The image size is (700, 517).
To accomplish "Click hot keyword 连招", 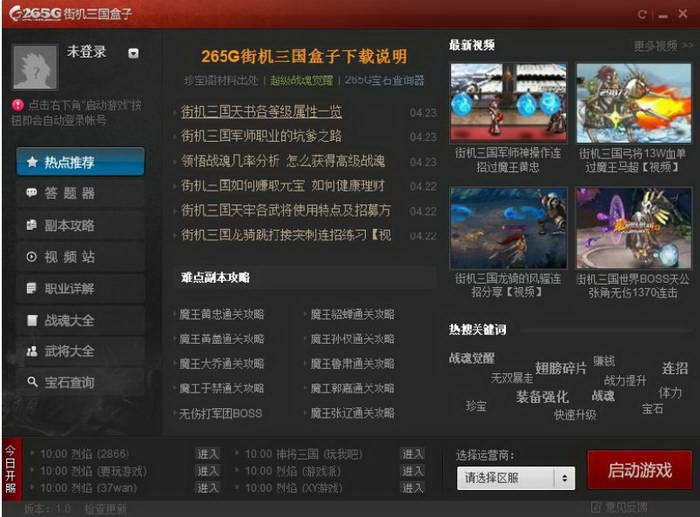I will (x=675, y=368).
